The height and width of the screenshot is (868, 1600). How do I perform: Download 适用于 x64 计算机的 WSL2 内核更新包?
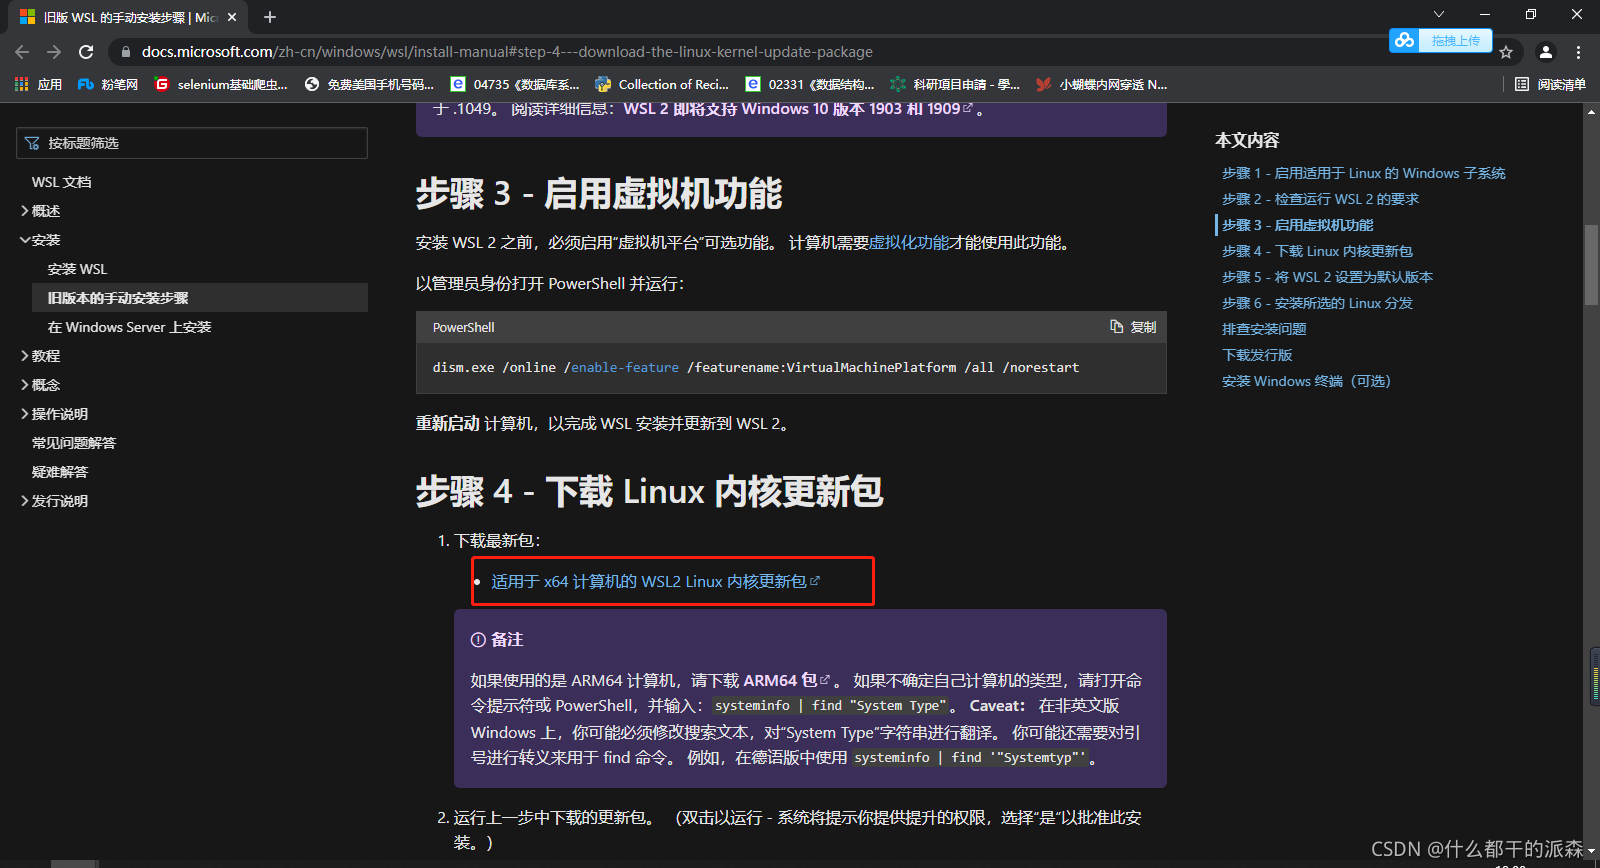pyautogui.click(x=655, y=582)
